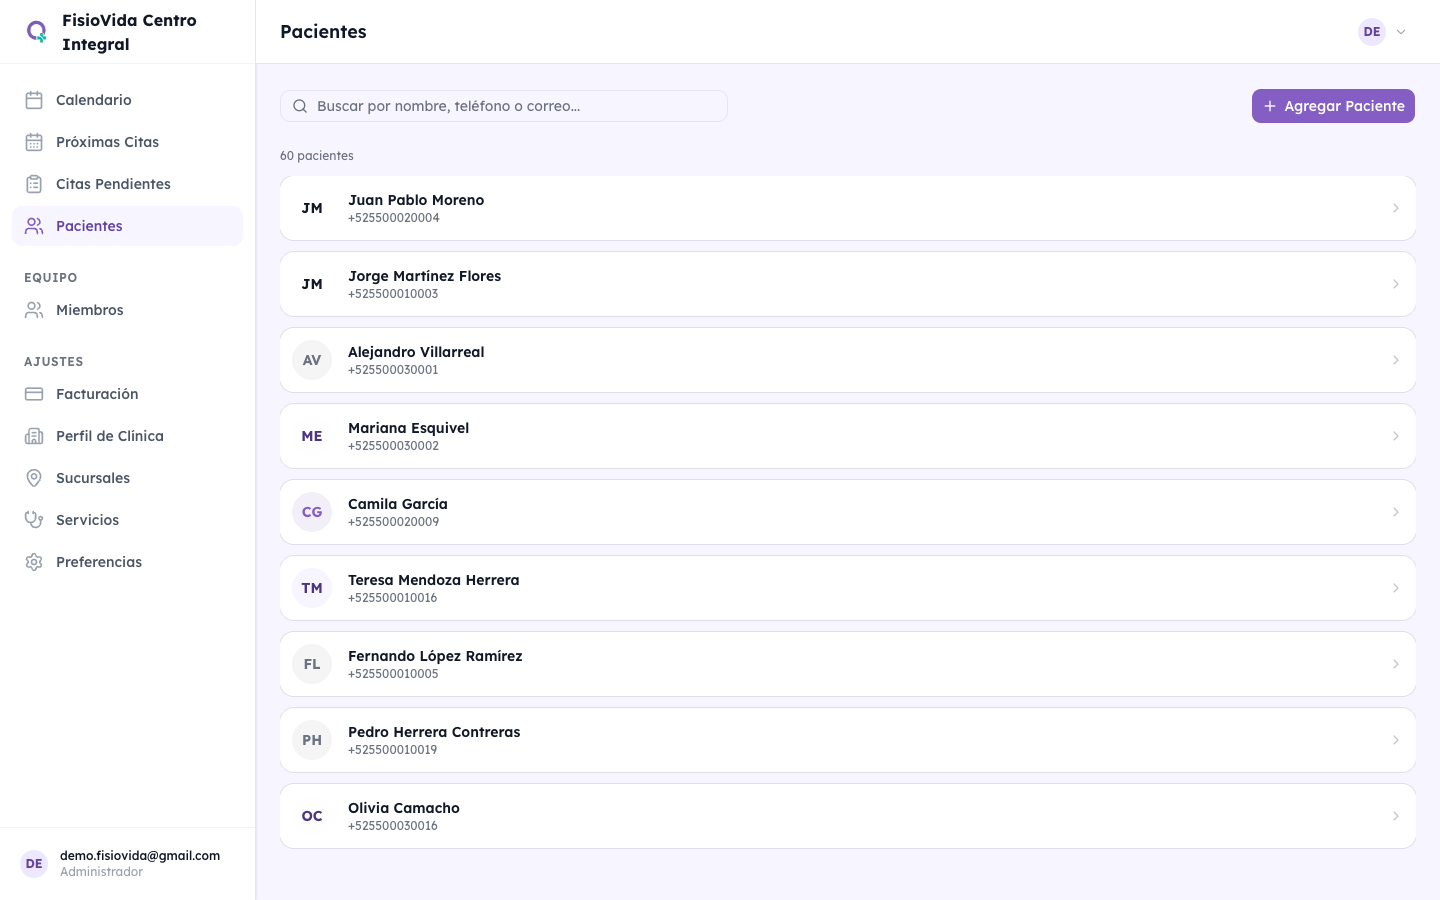
Task: Expand the DE user menu at top right
Action: pyautogui.click(x=1384, y=32)
